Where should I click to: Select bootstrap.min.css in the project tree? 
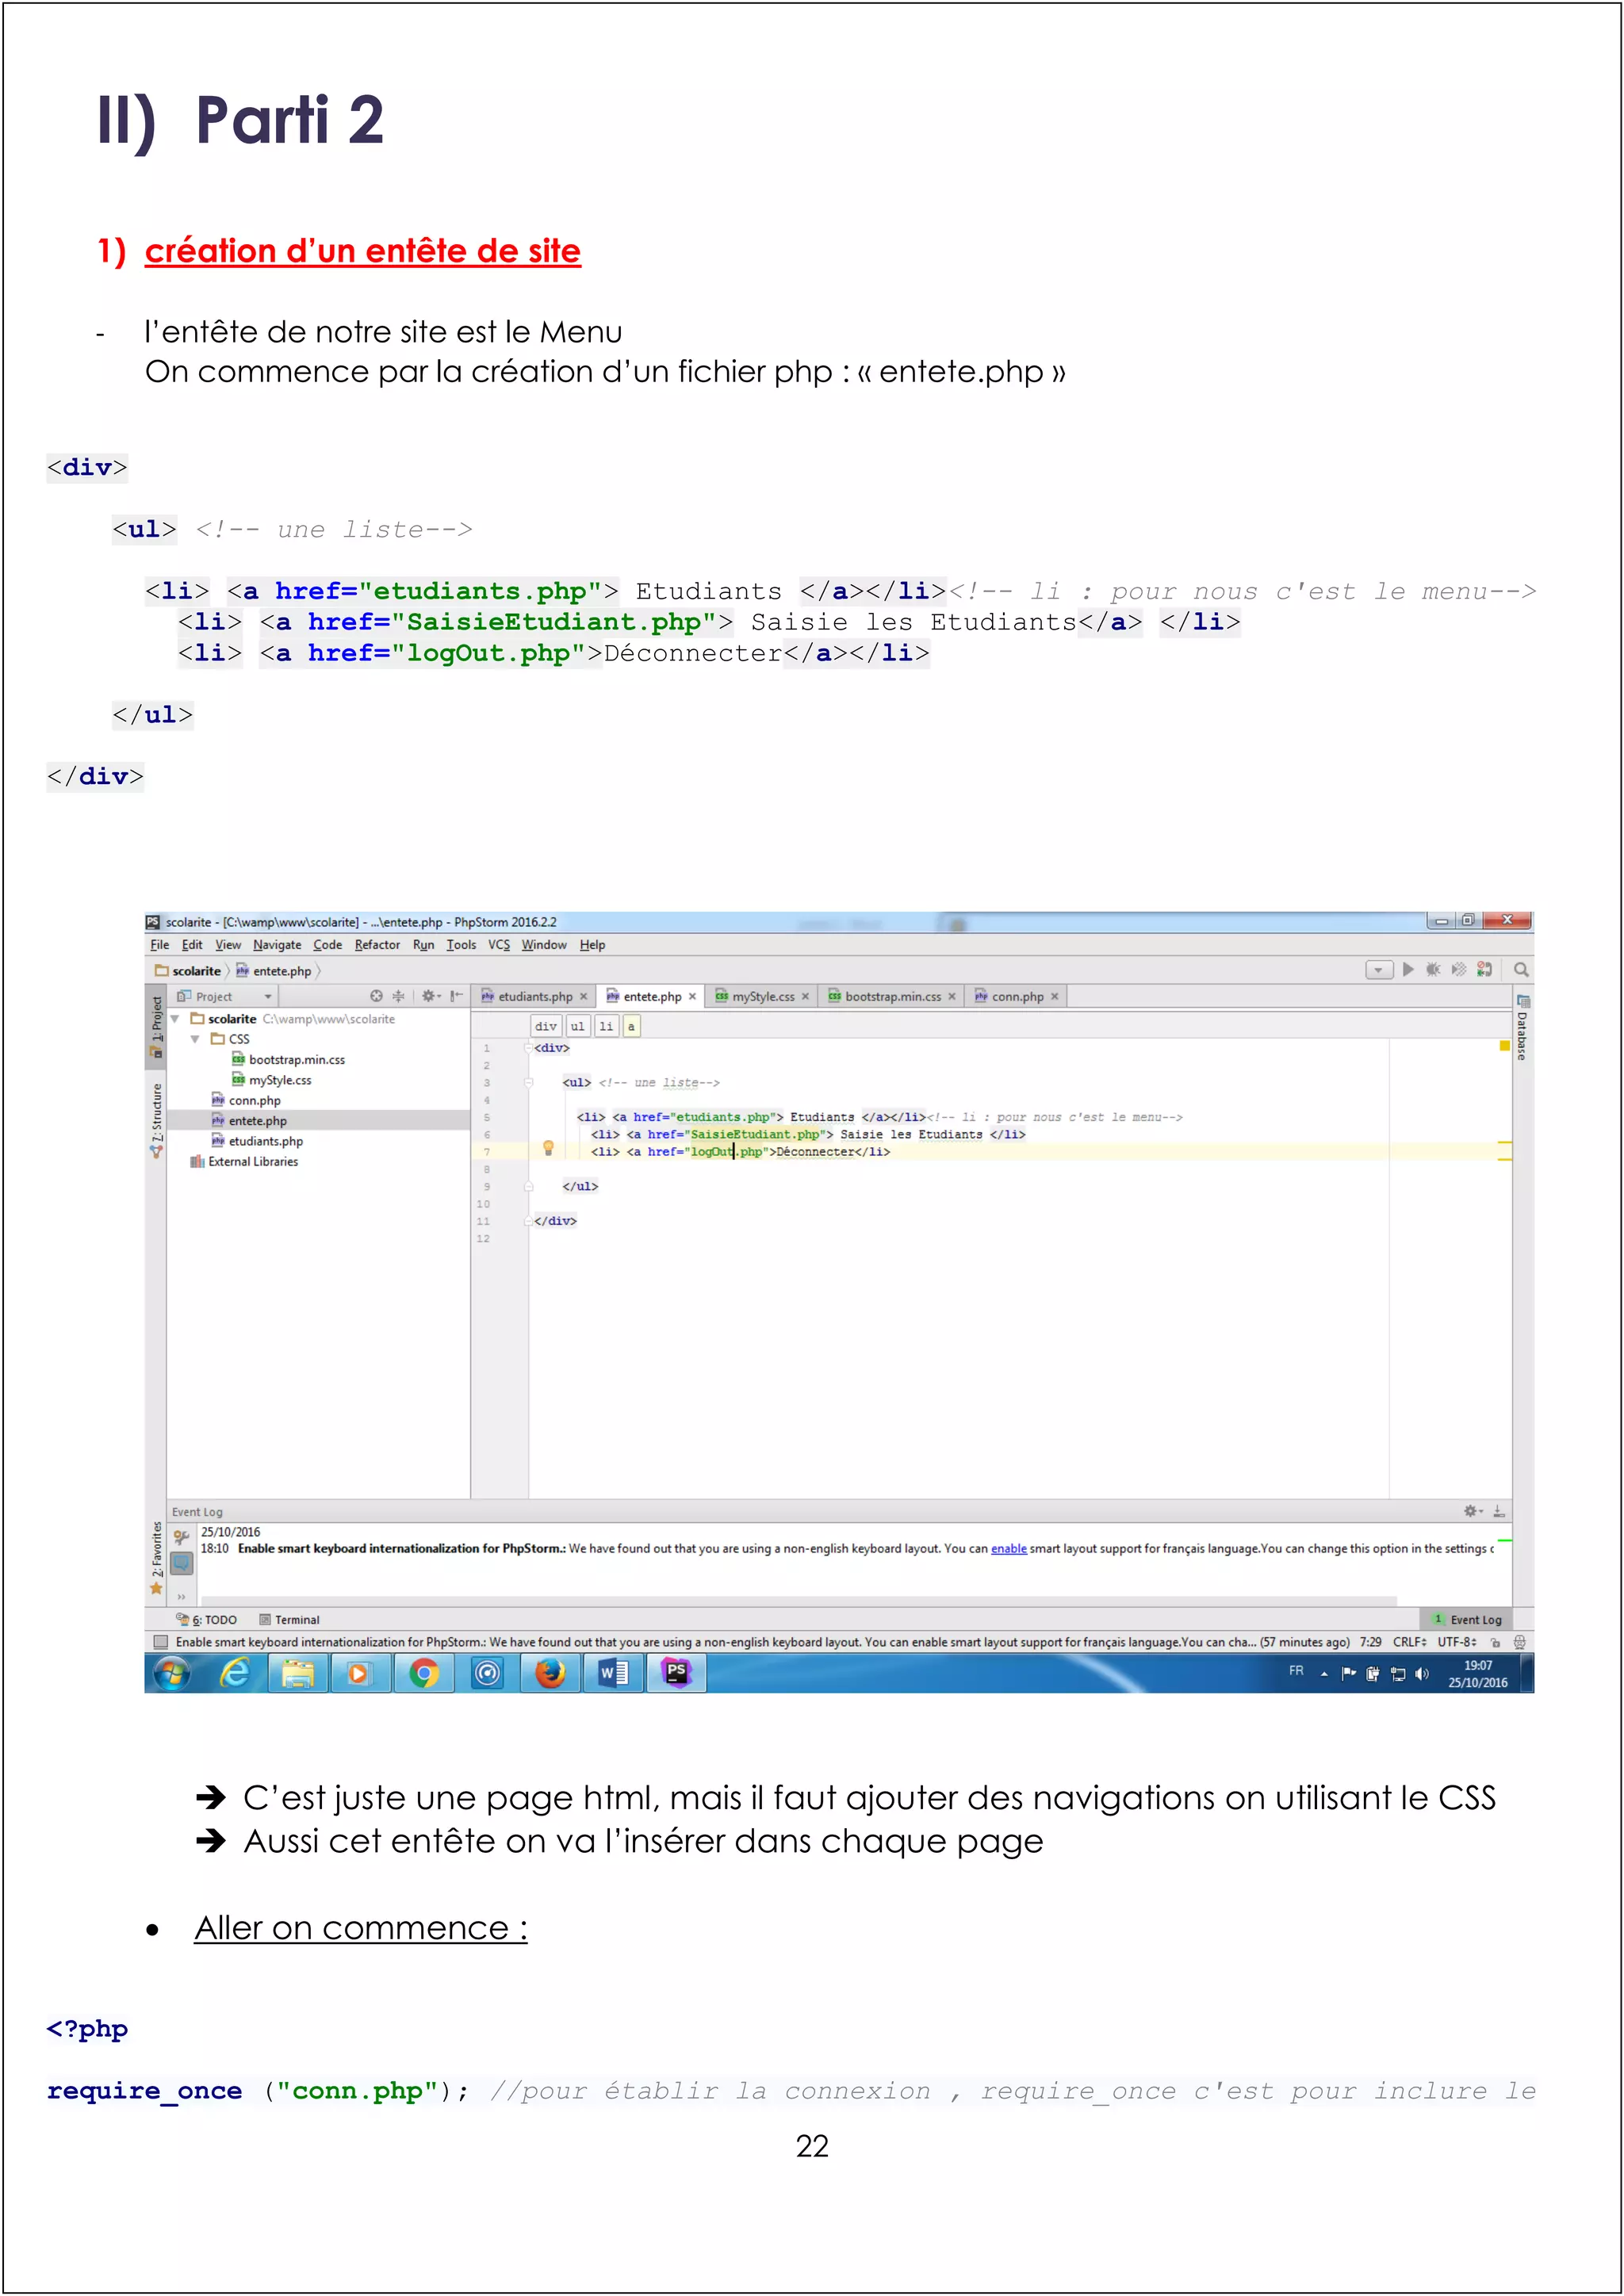tap(288, 1060)
